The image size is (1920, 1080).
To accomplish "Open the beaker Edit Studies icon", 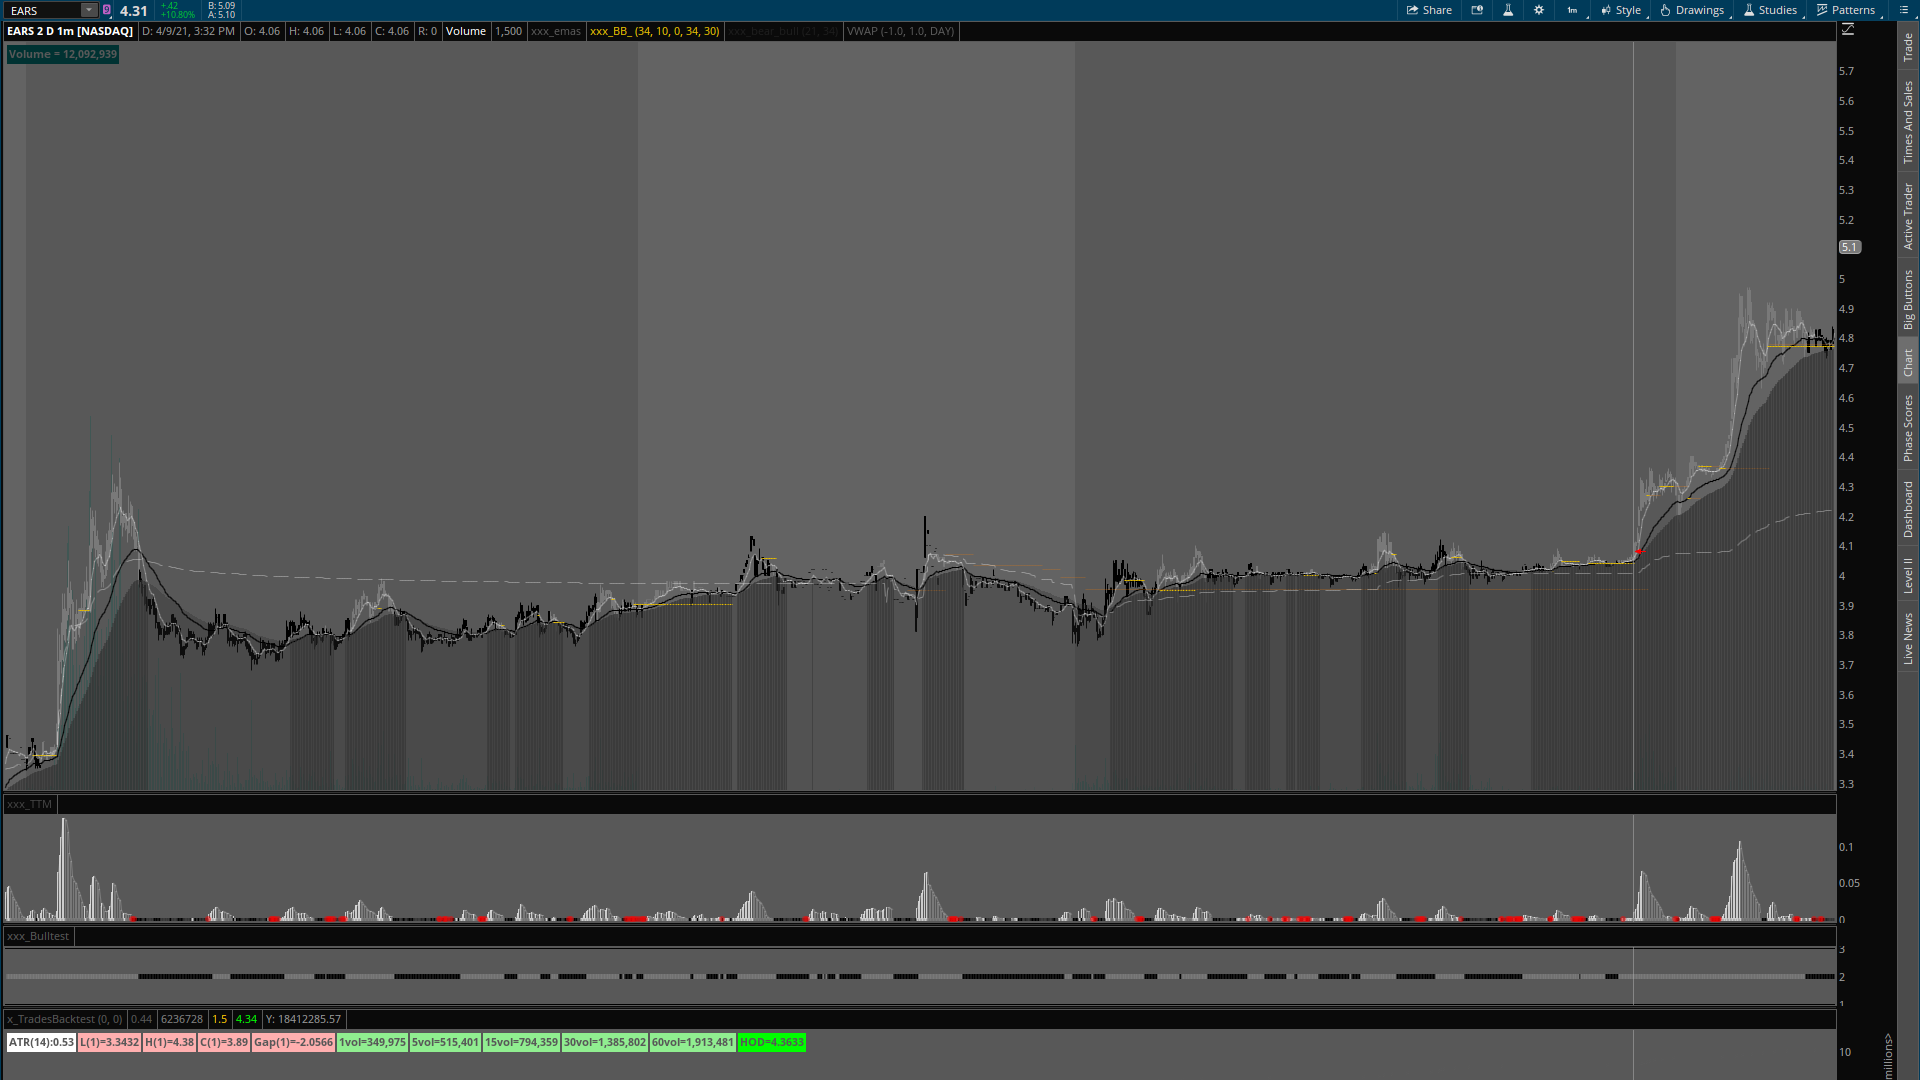I will pyautogui.click(x=1508, y=10).
